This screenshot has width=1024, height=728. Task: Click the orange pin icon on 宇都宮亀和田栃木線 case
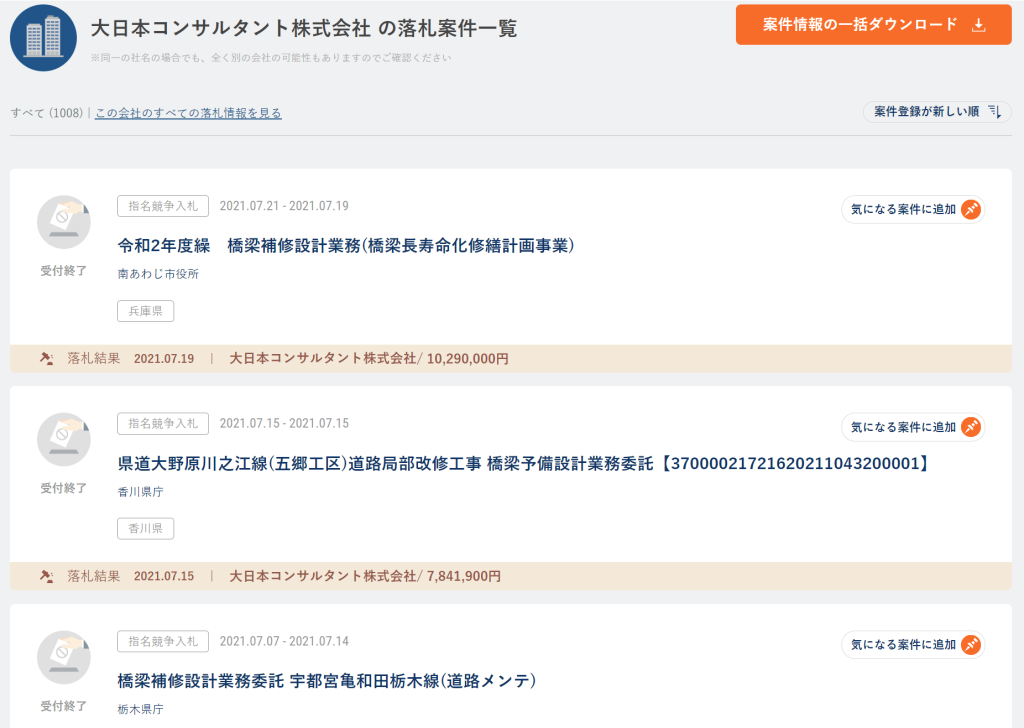(971, 645)
